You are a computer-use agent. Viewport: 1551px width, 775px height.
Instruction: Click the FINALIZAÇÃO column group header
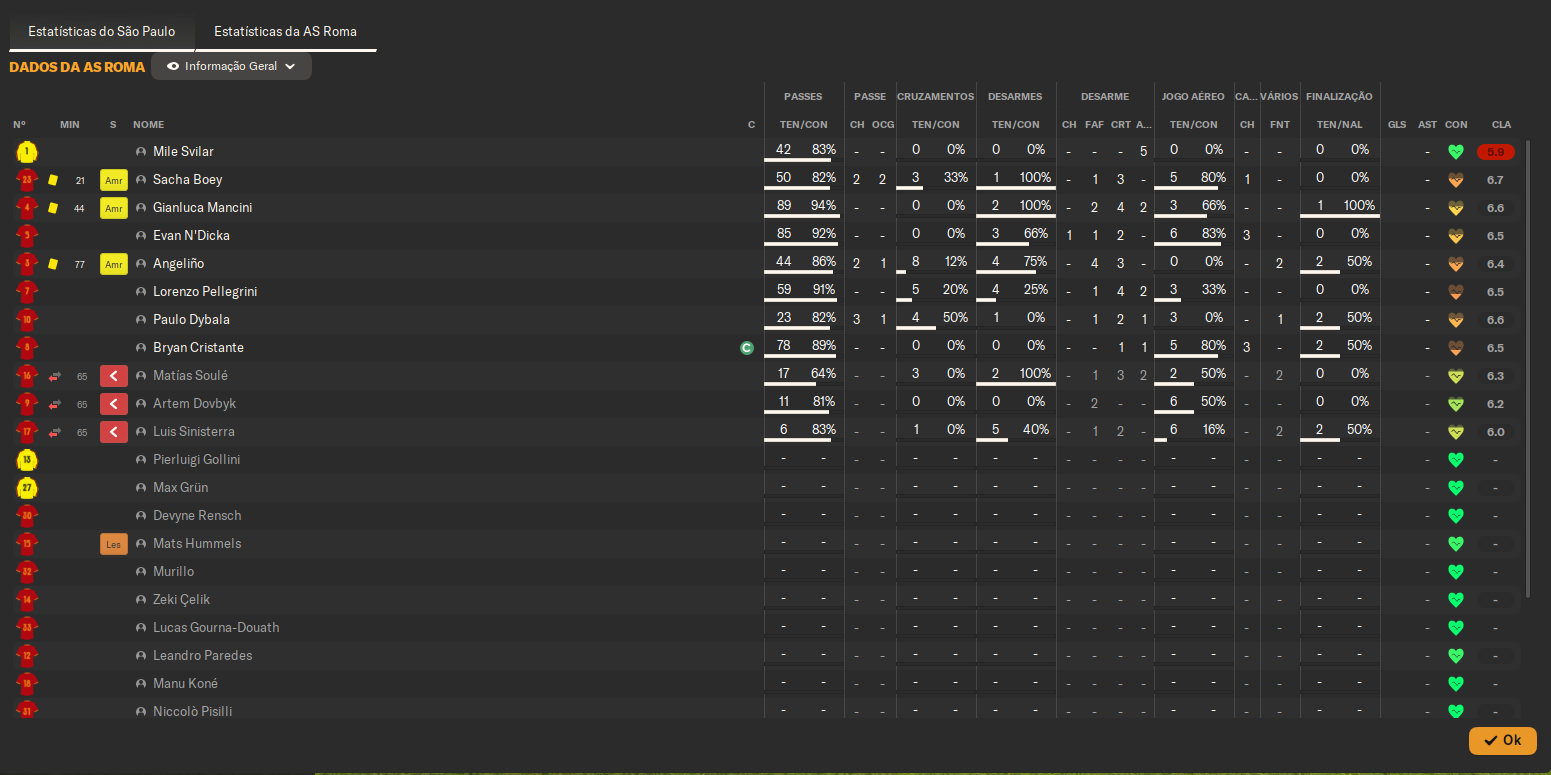point(1340,97)
